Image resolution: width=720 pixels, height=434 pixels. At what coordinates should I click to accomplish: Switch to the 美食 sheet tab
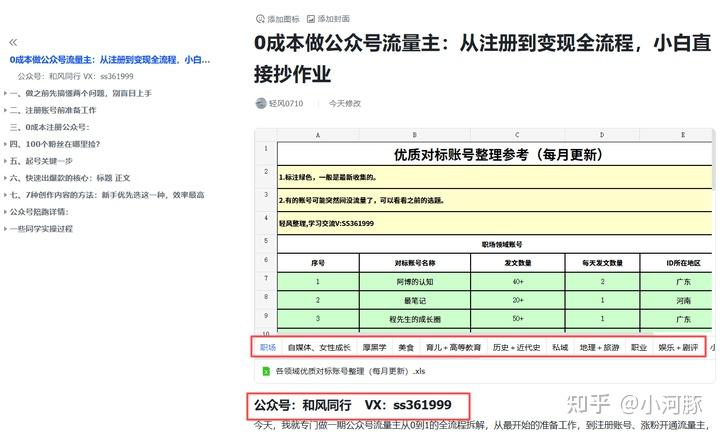[406, 347]
